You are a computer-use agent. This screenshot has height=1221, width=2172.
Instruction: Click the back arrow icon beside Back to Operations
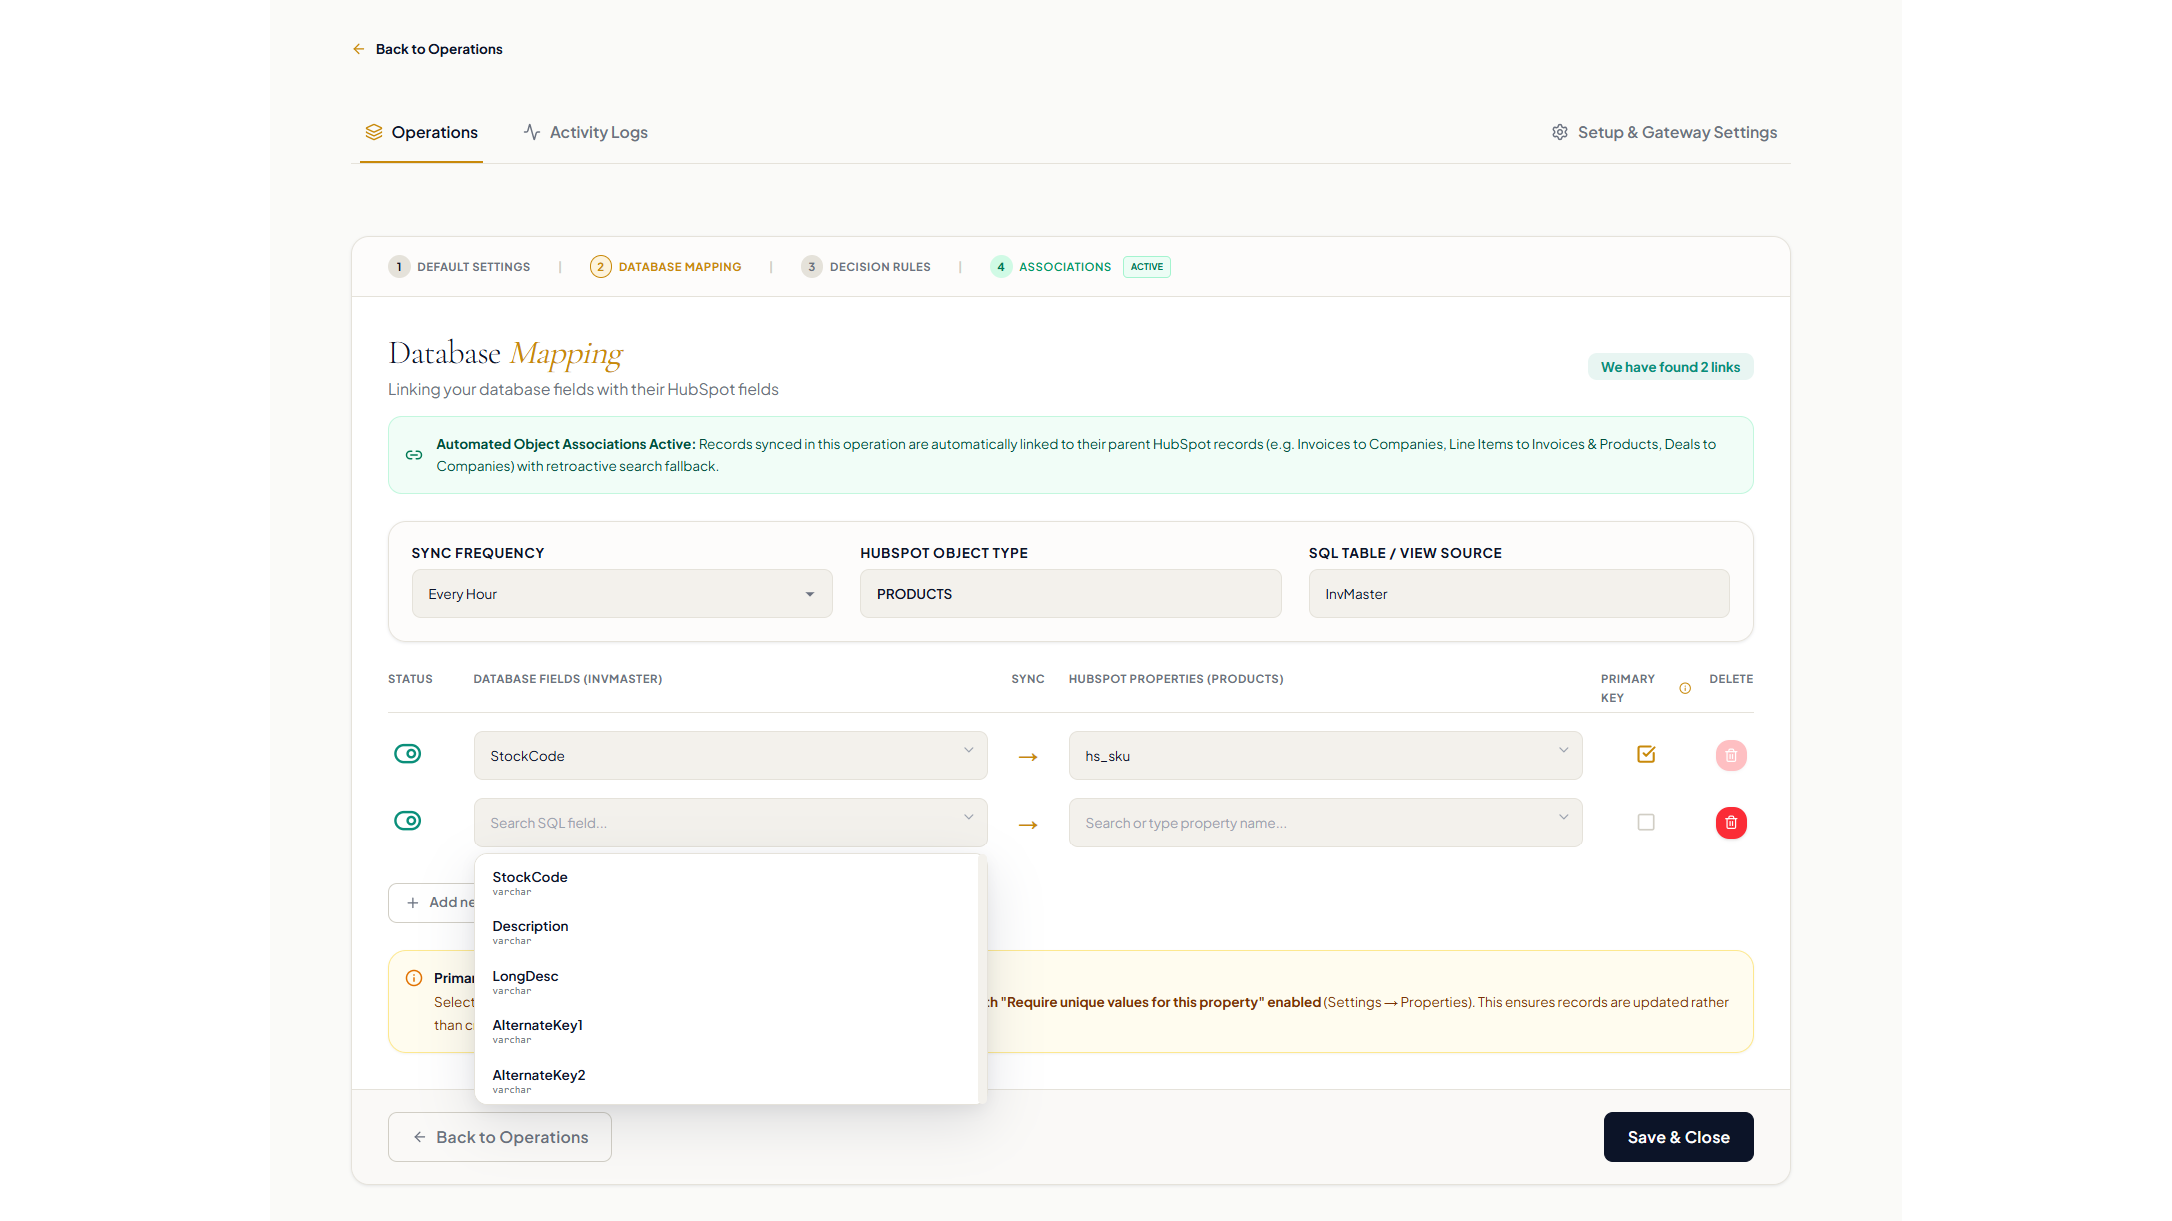click(x=358, y=49)
